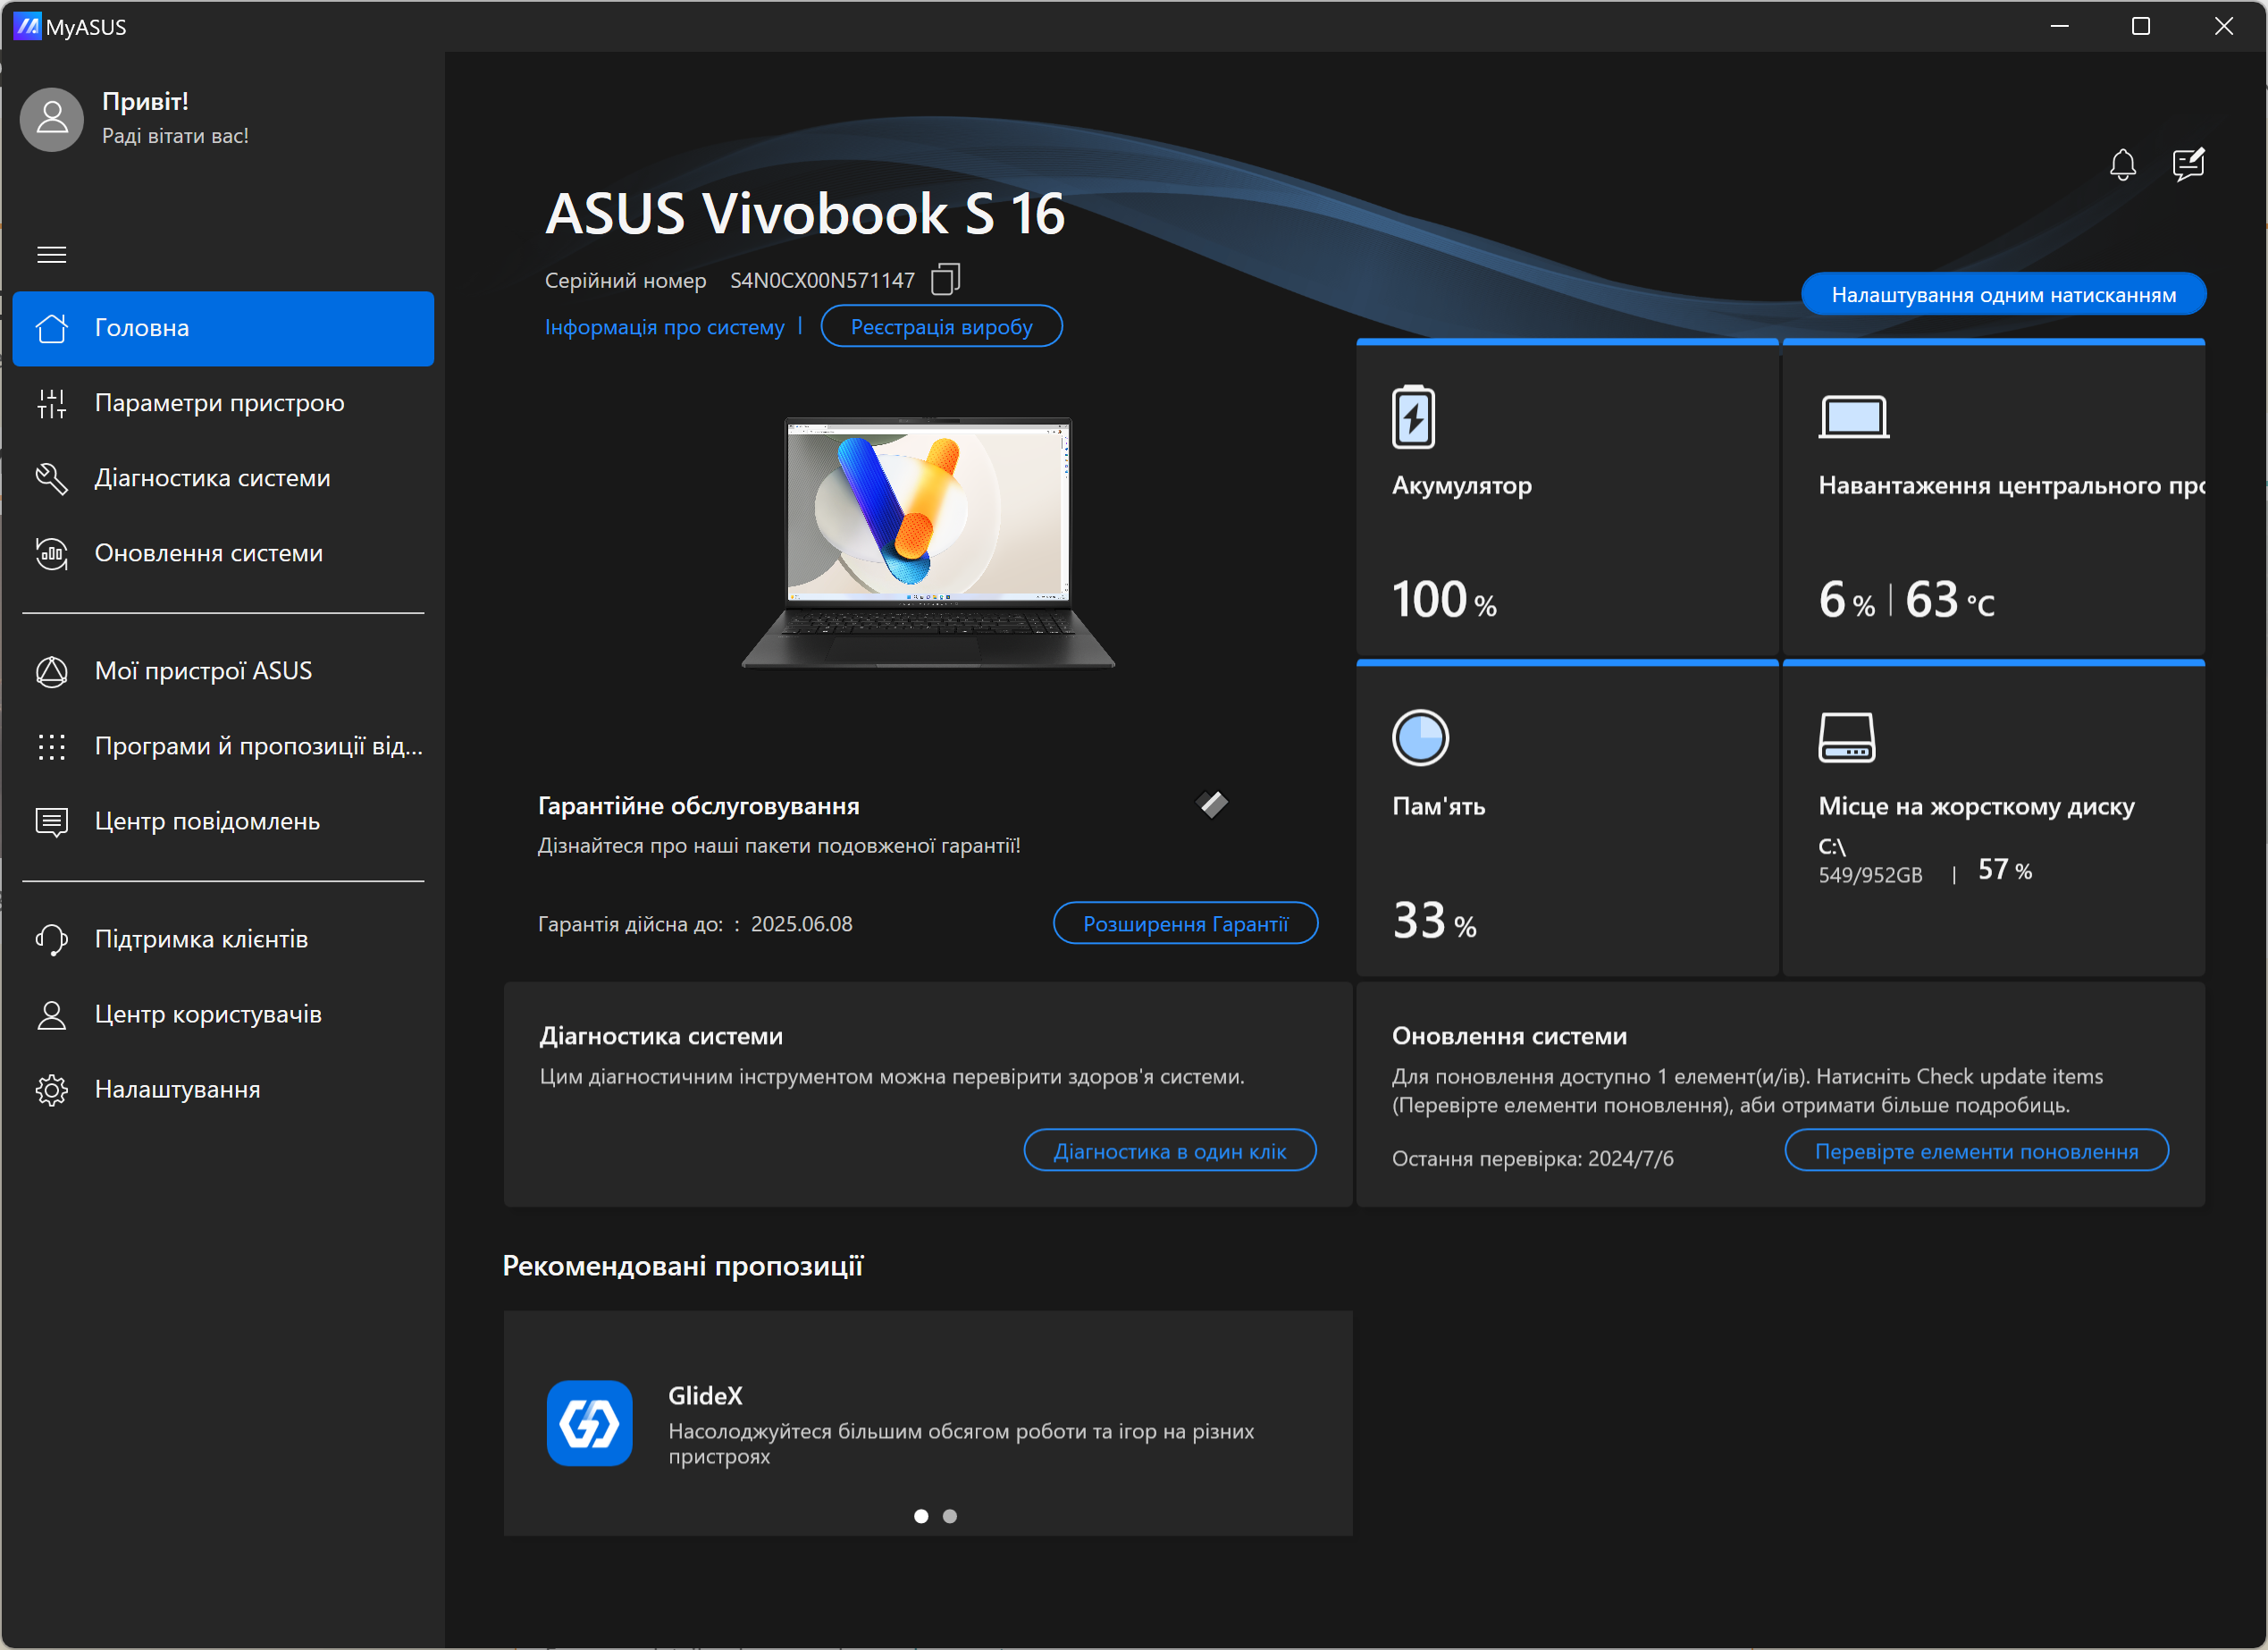Open the Головна menu item
Screen dimensions: 2268x1650
coord(223,328)
